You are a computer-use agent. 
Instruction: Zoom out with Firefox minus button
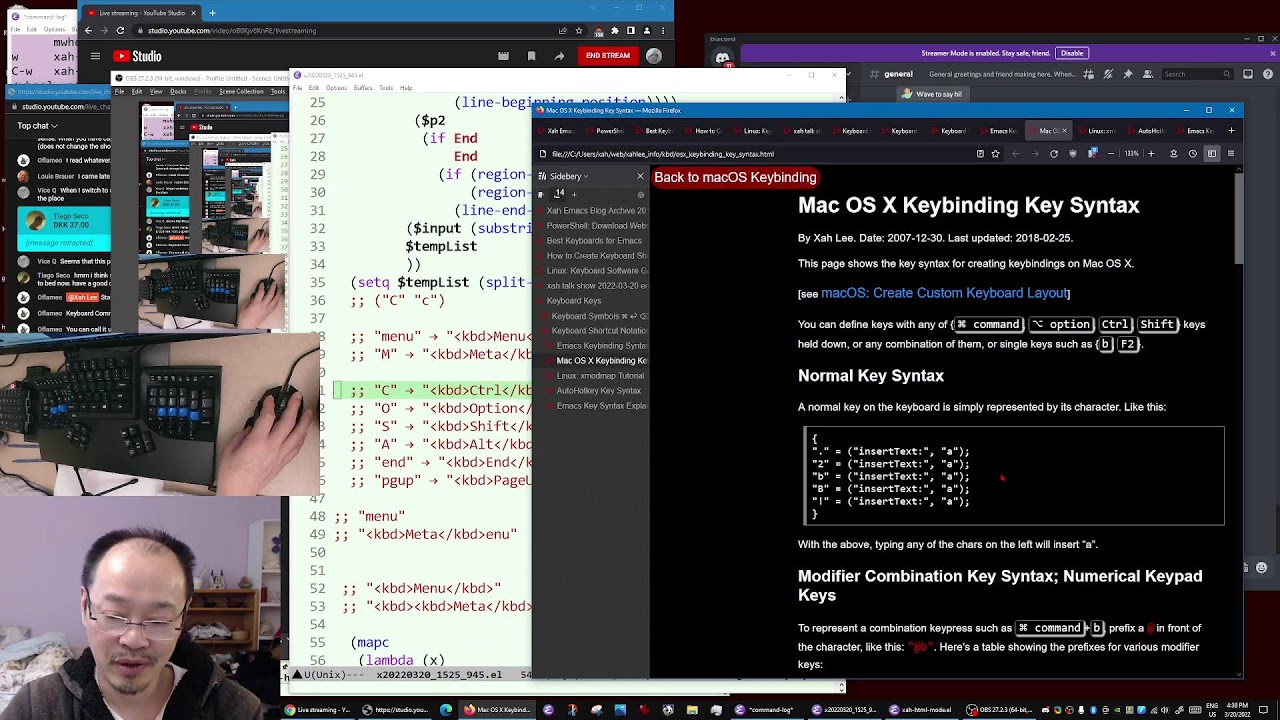pyautogui.click(x=1111, y=154)
